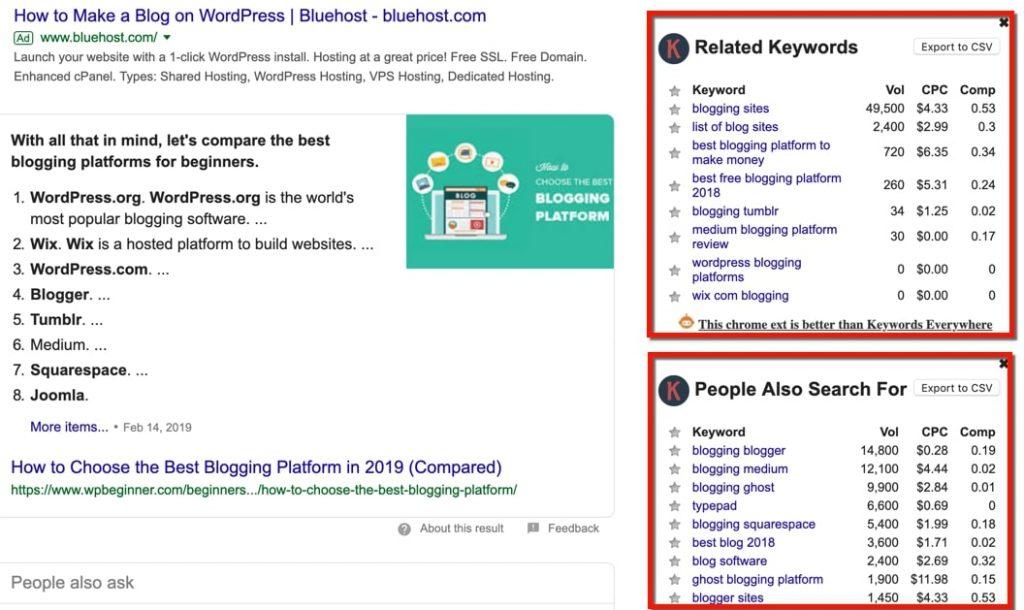Click the Feedback flag icon
This screenshot has height=610, width=1024.
[533, 528]
